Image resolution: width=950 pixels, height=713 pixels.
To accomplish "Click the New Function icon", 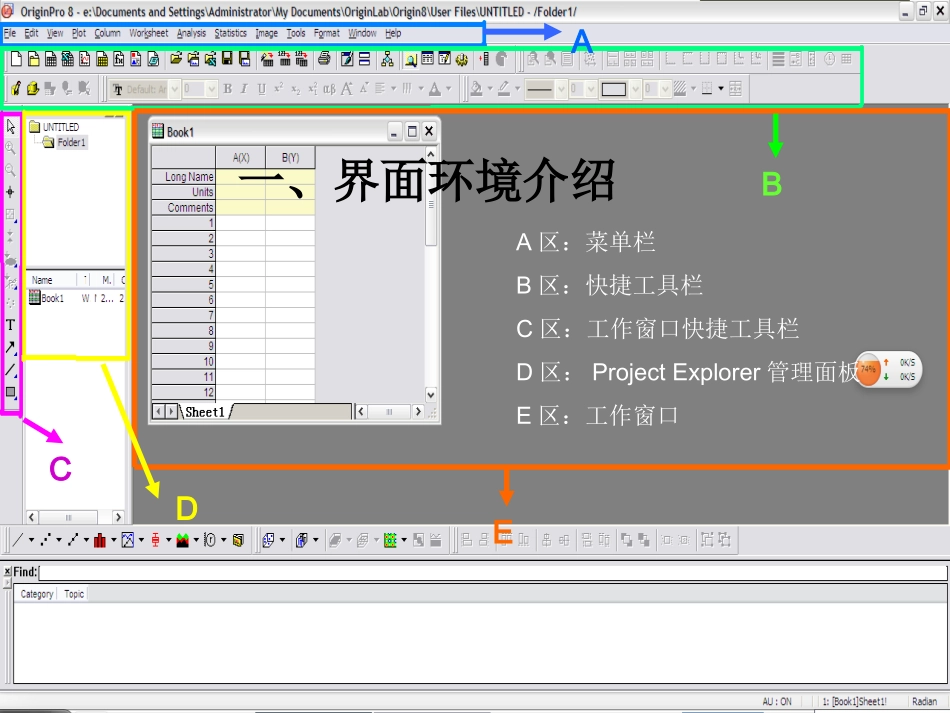I will [x=119, y=59].
